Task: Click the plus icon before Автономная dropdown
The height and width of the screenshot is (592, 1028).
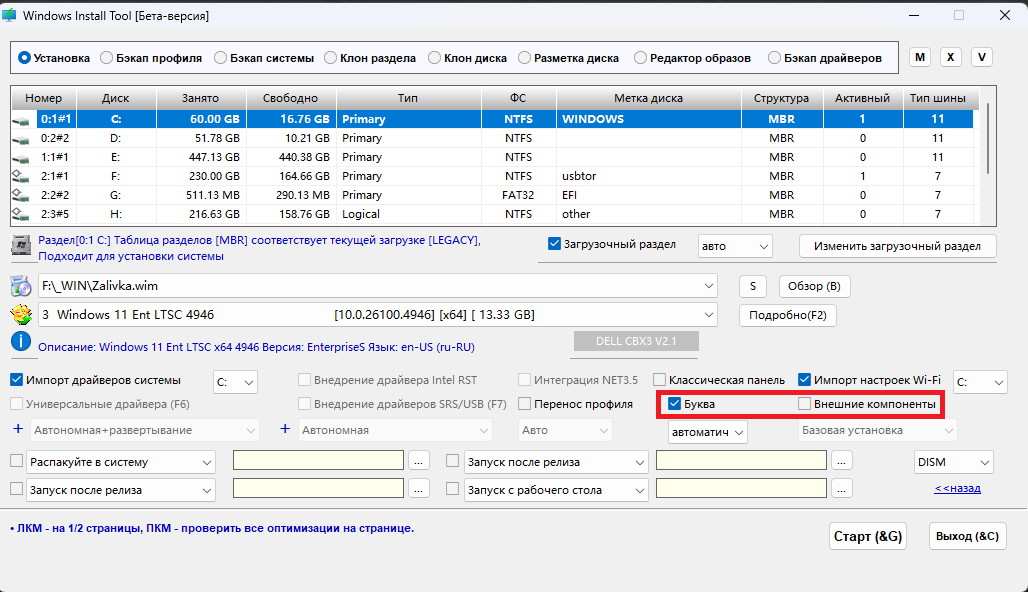Action: [285, 429]
